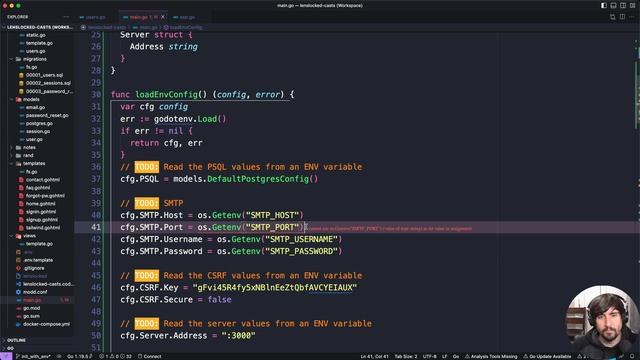Open go.sum file

click(31, 316)
